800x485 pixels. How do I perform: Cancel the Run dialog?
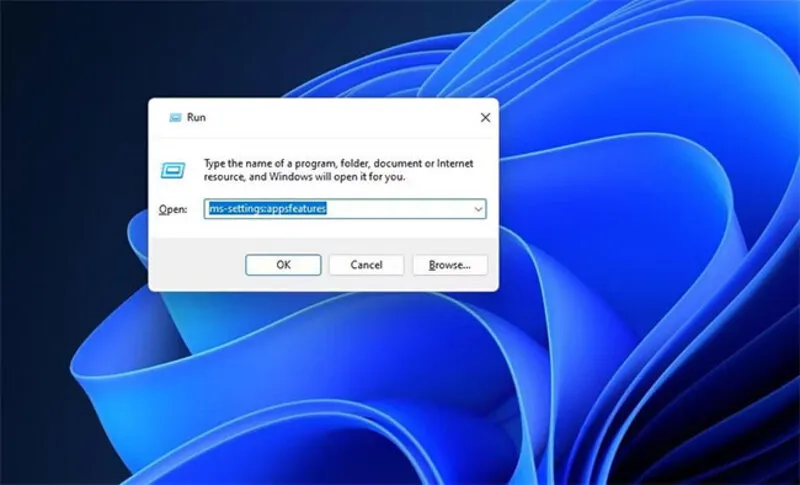pos(366,265)
